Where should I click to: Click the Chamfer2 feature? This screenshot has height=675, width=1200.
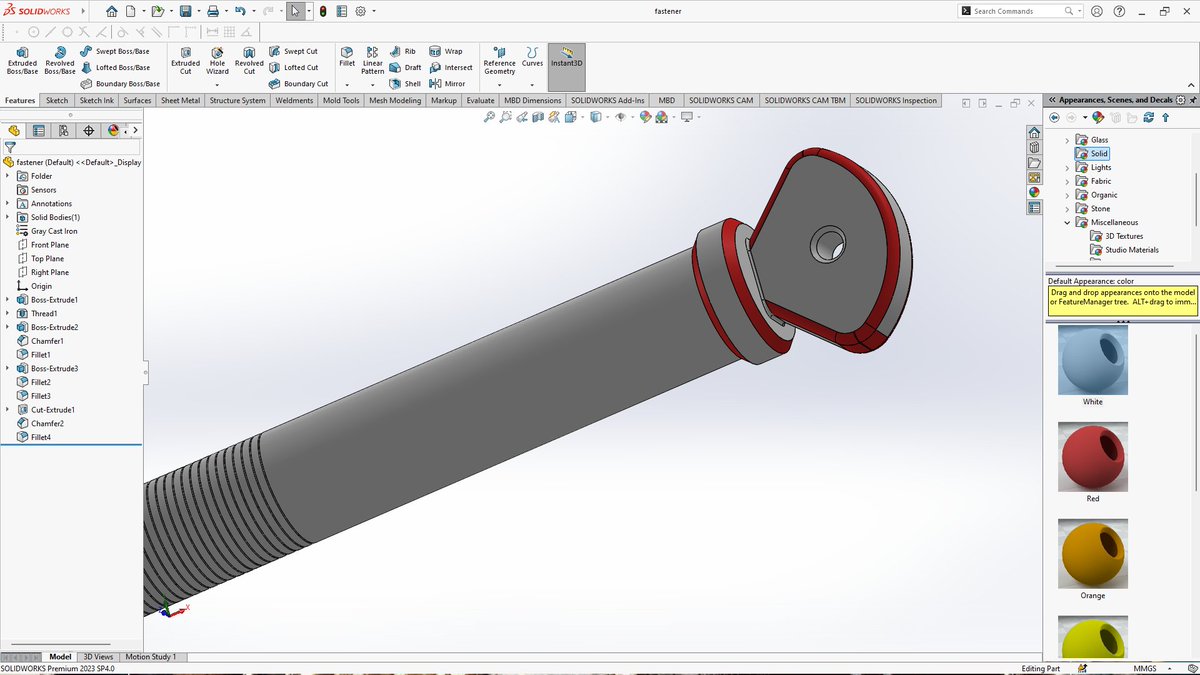coord(40,423)
